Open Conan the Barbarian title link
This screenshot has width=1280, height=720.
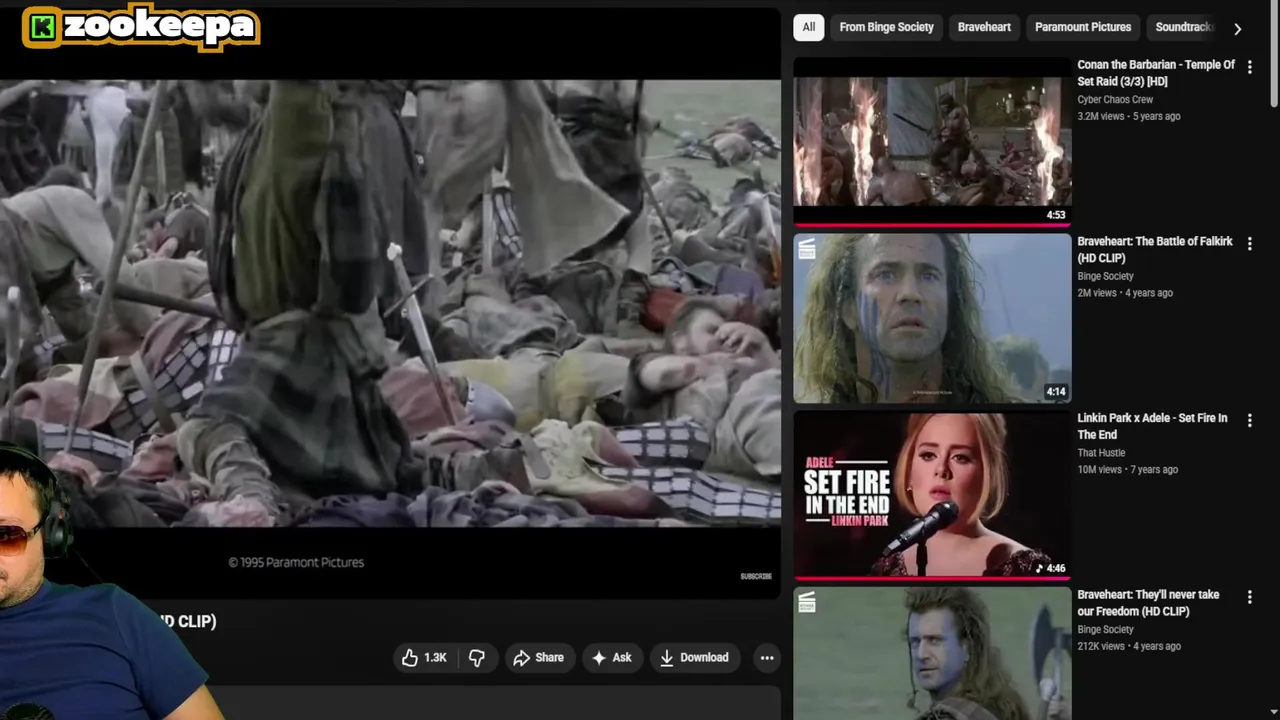[x=1156, y=73]
